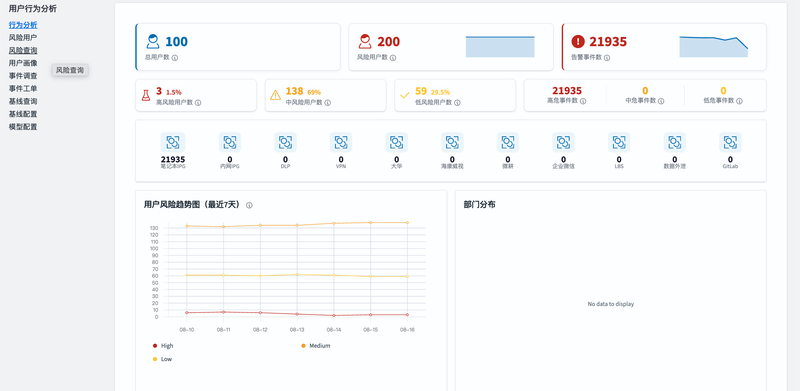This screenshot has width=800, height=391.
Task: Click info icon next to 高危事件数
Action: (583, 101)
